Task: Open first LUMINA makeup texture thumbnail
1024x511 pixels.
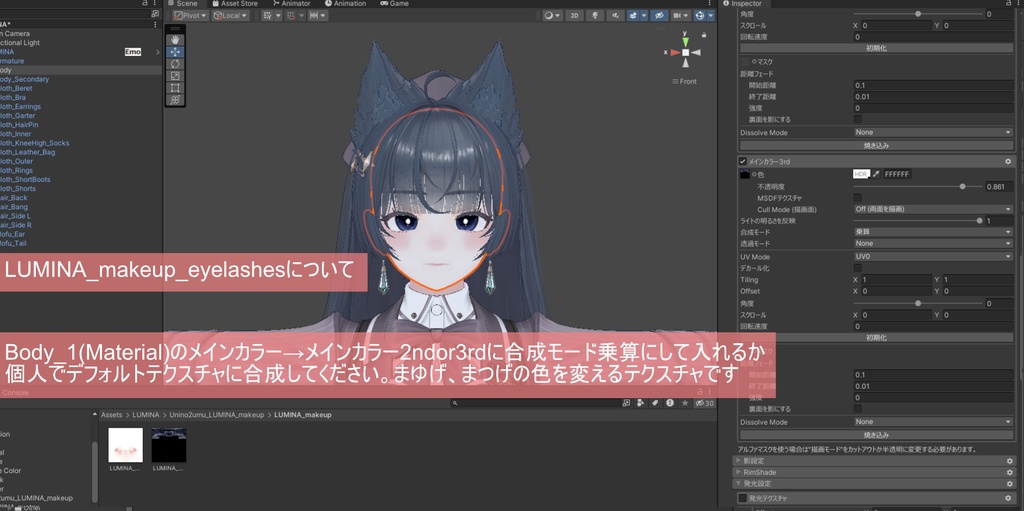Action: 125,446
